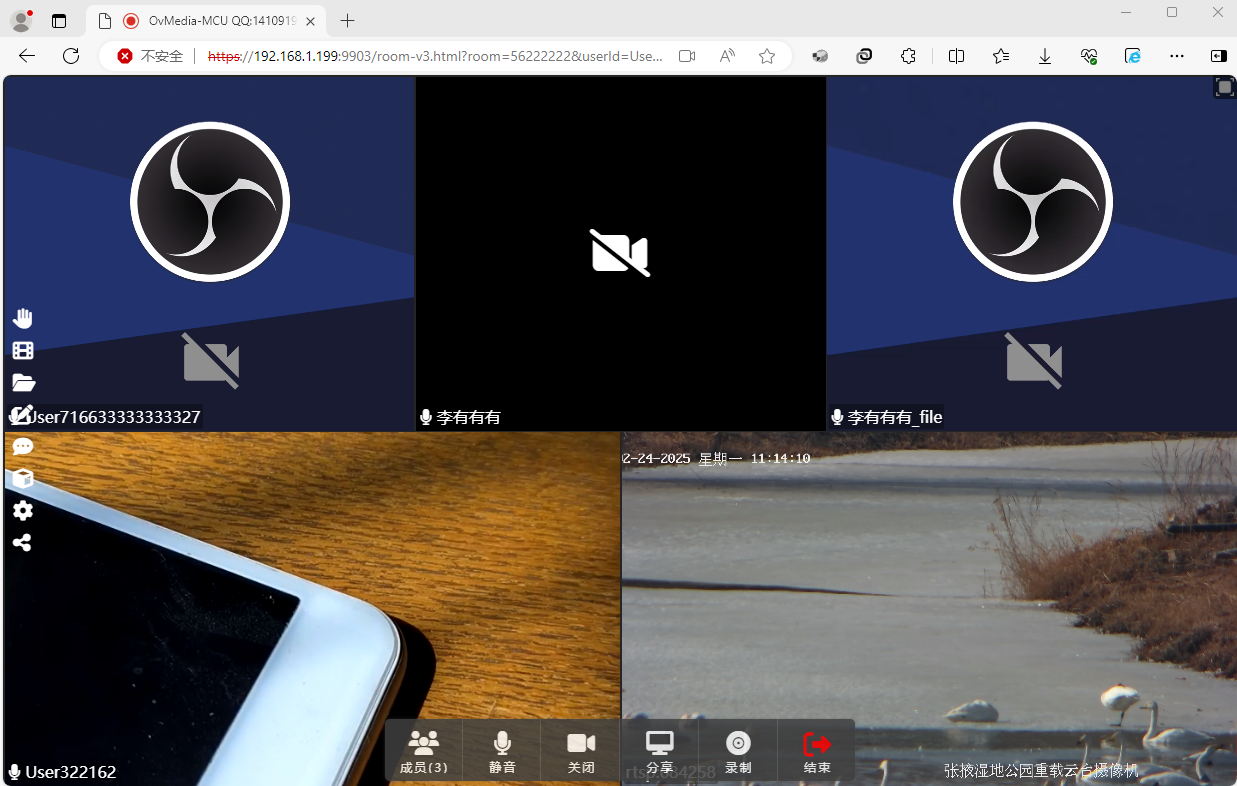Click the 3D cube icon in sidebar
The width and height of the screenshot is (1237, 786).
[22, 478]
